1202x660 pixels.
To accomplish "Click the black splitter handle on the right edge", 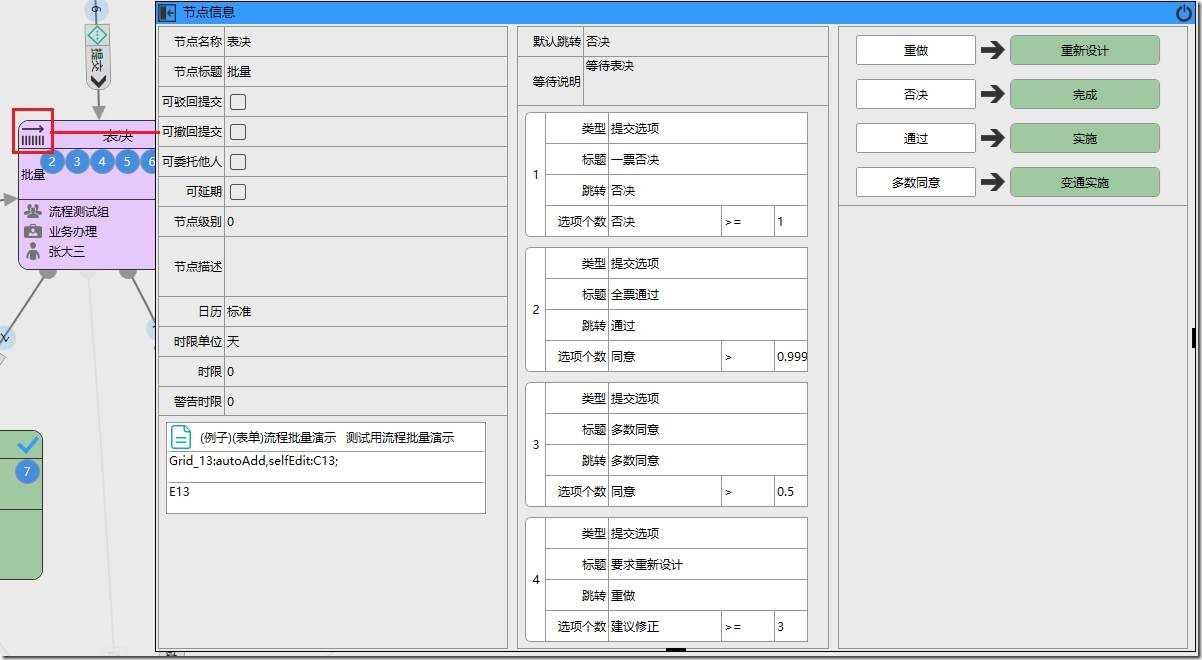I will point(1194,338).
